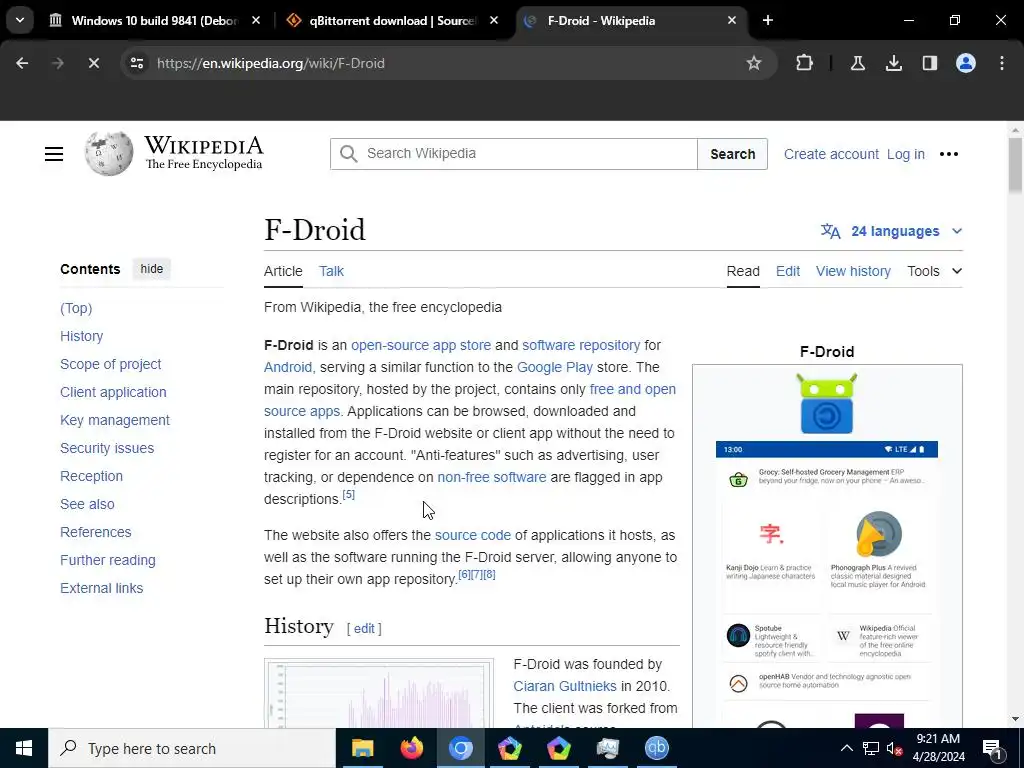The image size is (1024, 768).
Task: Select the Article tab
Action: point(283,271)
